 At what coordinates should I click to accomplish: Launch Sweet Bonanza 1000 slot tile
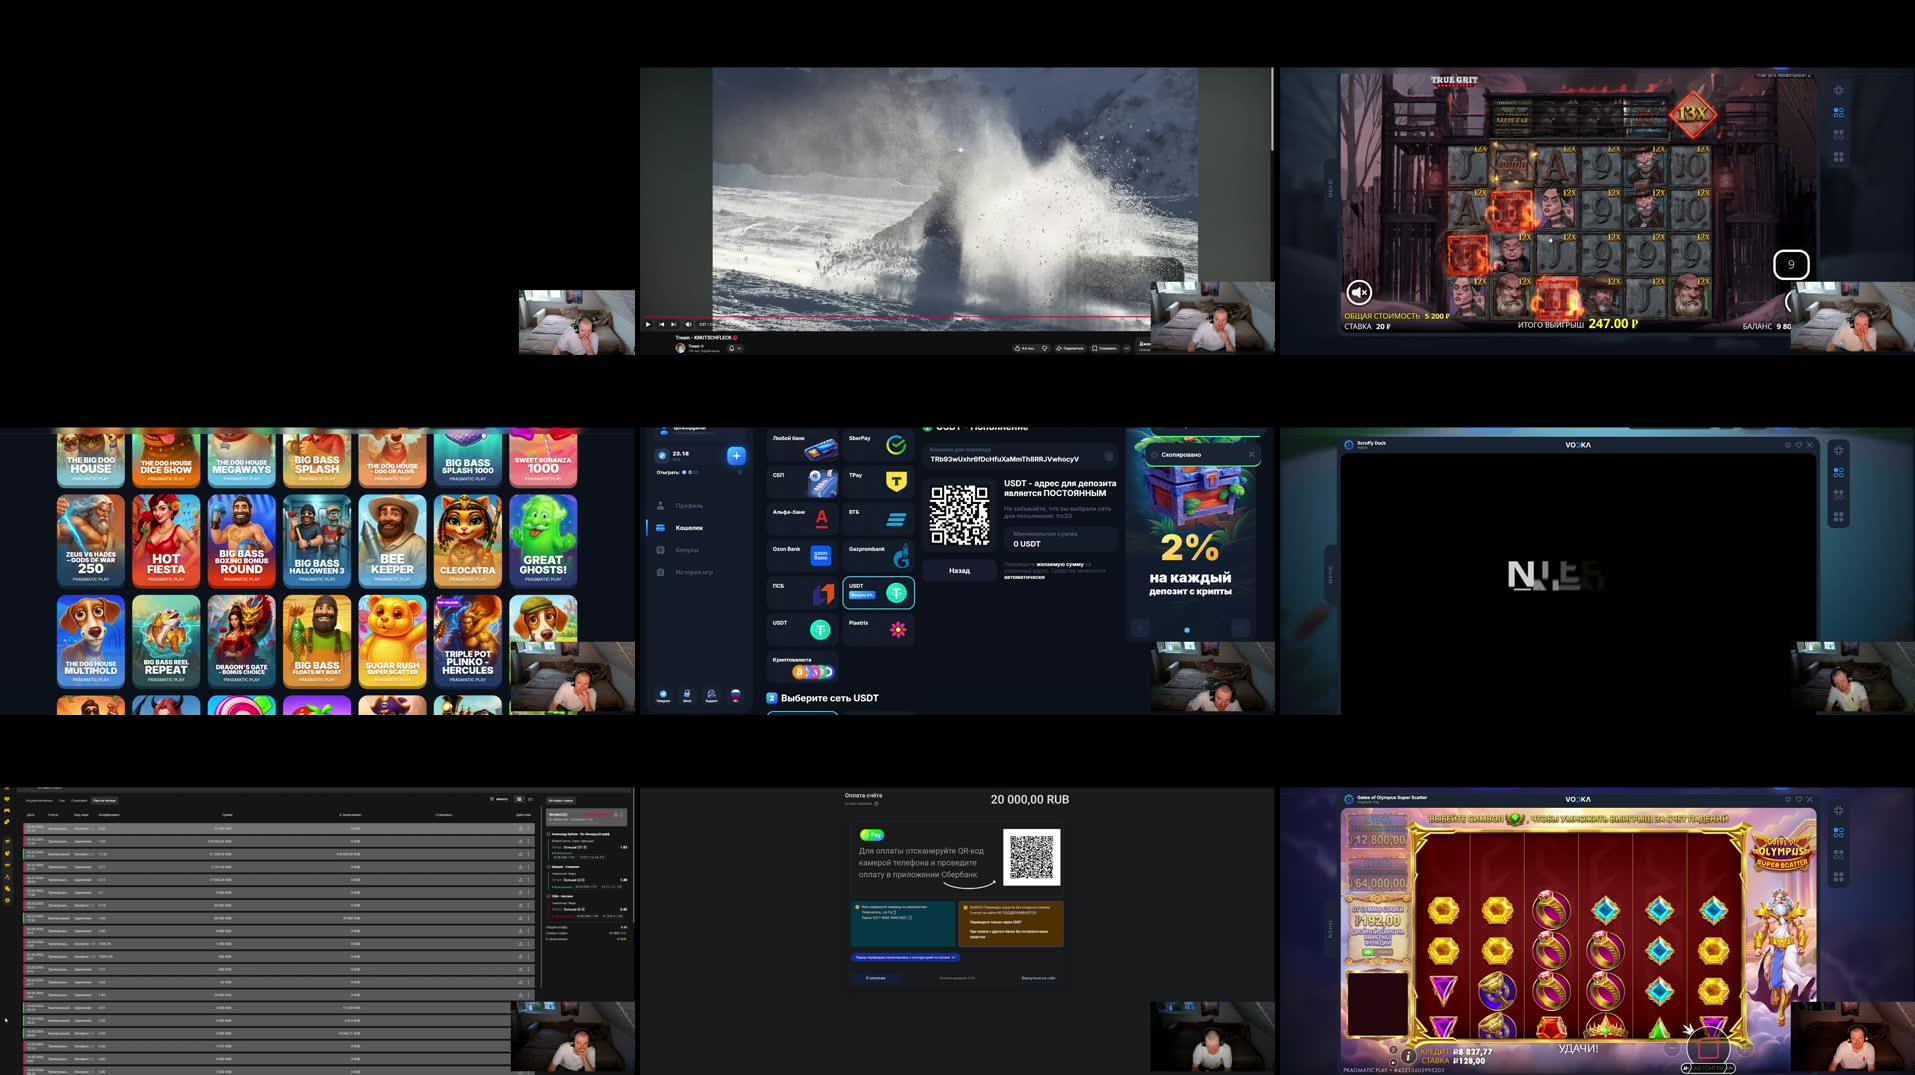(x=543, y=459)
